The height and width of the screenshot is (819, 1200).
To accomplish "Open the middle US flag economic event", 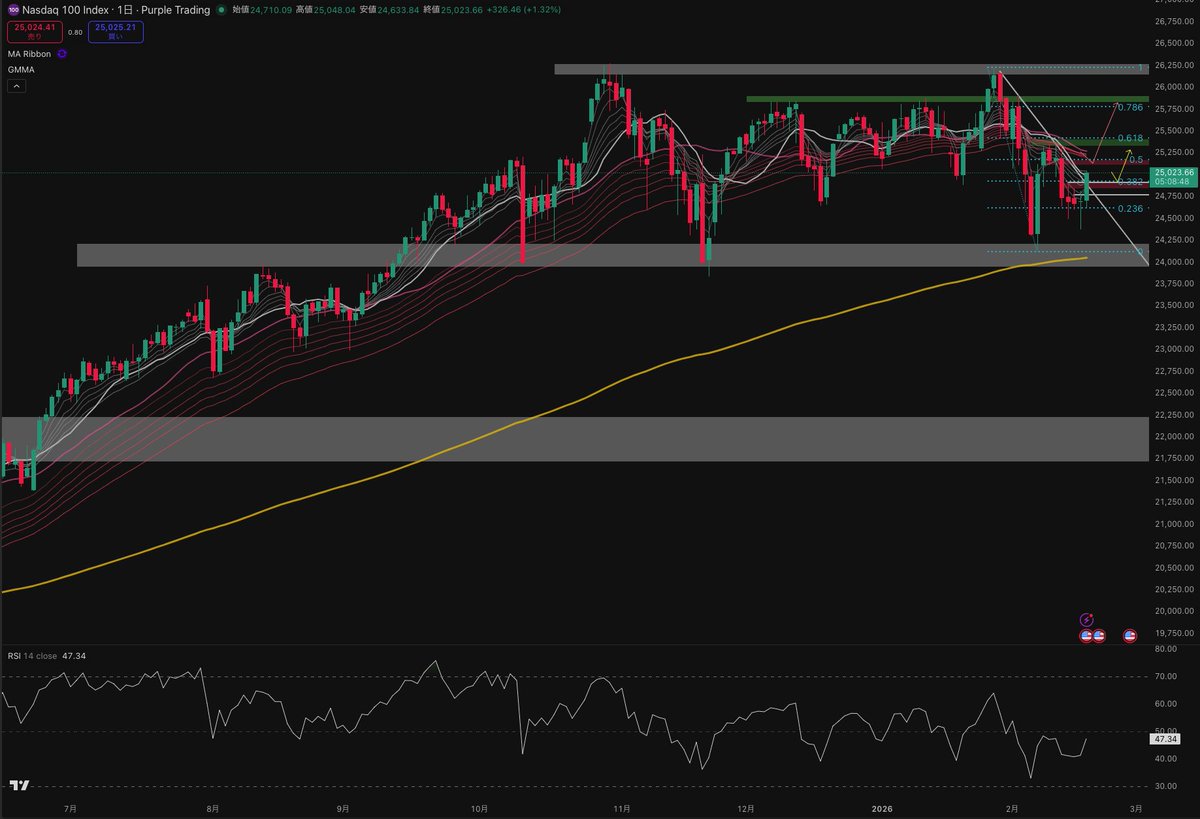I will [1098, 635].
